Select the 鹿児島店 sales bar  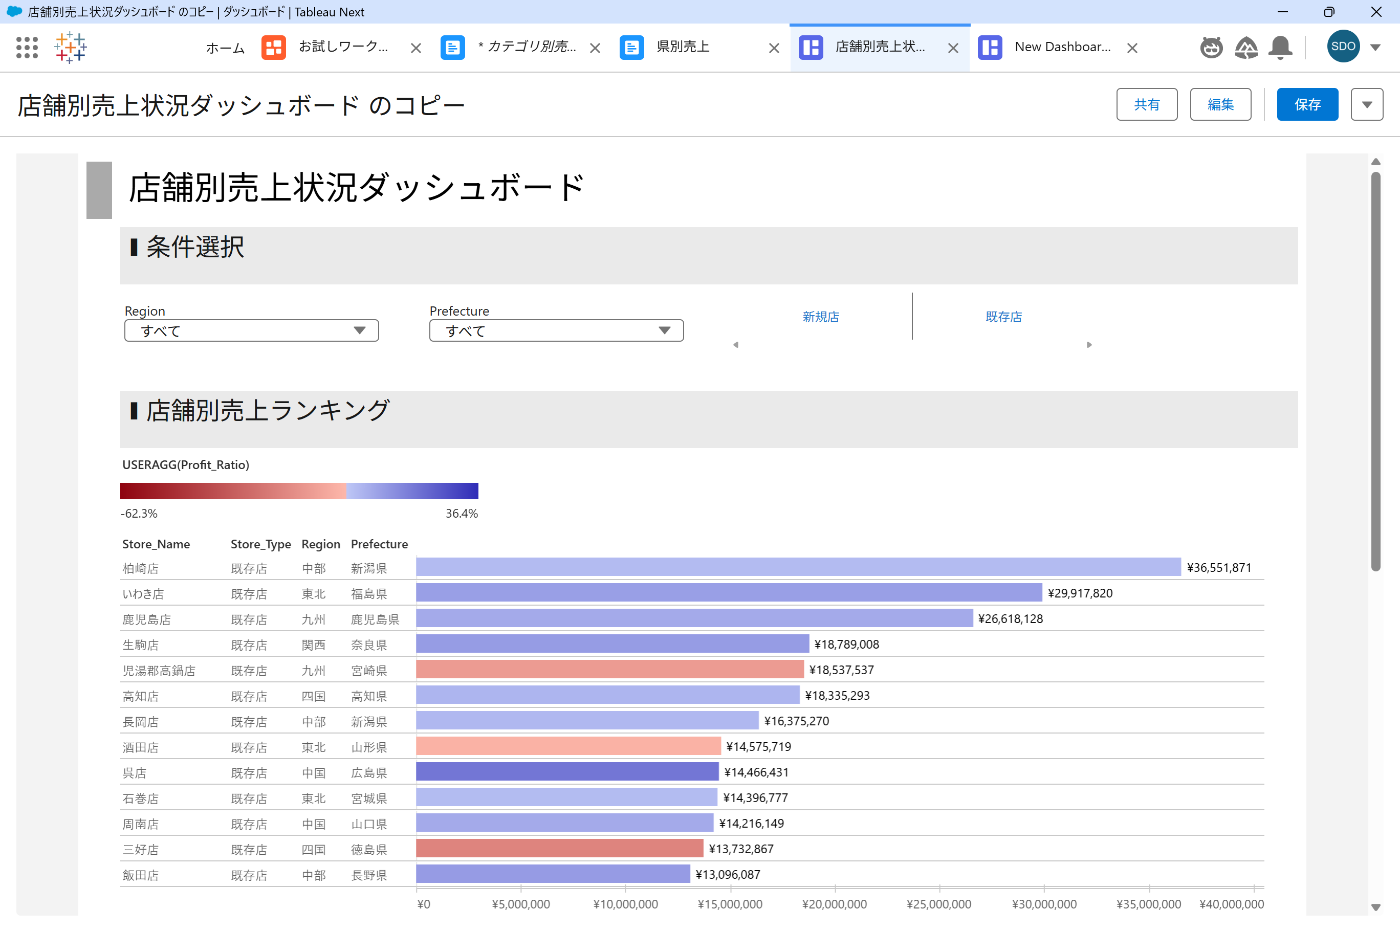694,618
